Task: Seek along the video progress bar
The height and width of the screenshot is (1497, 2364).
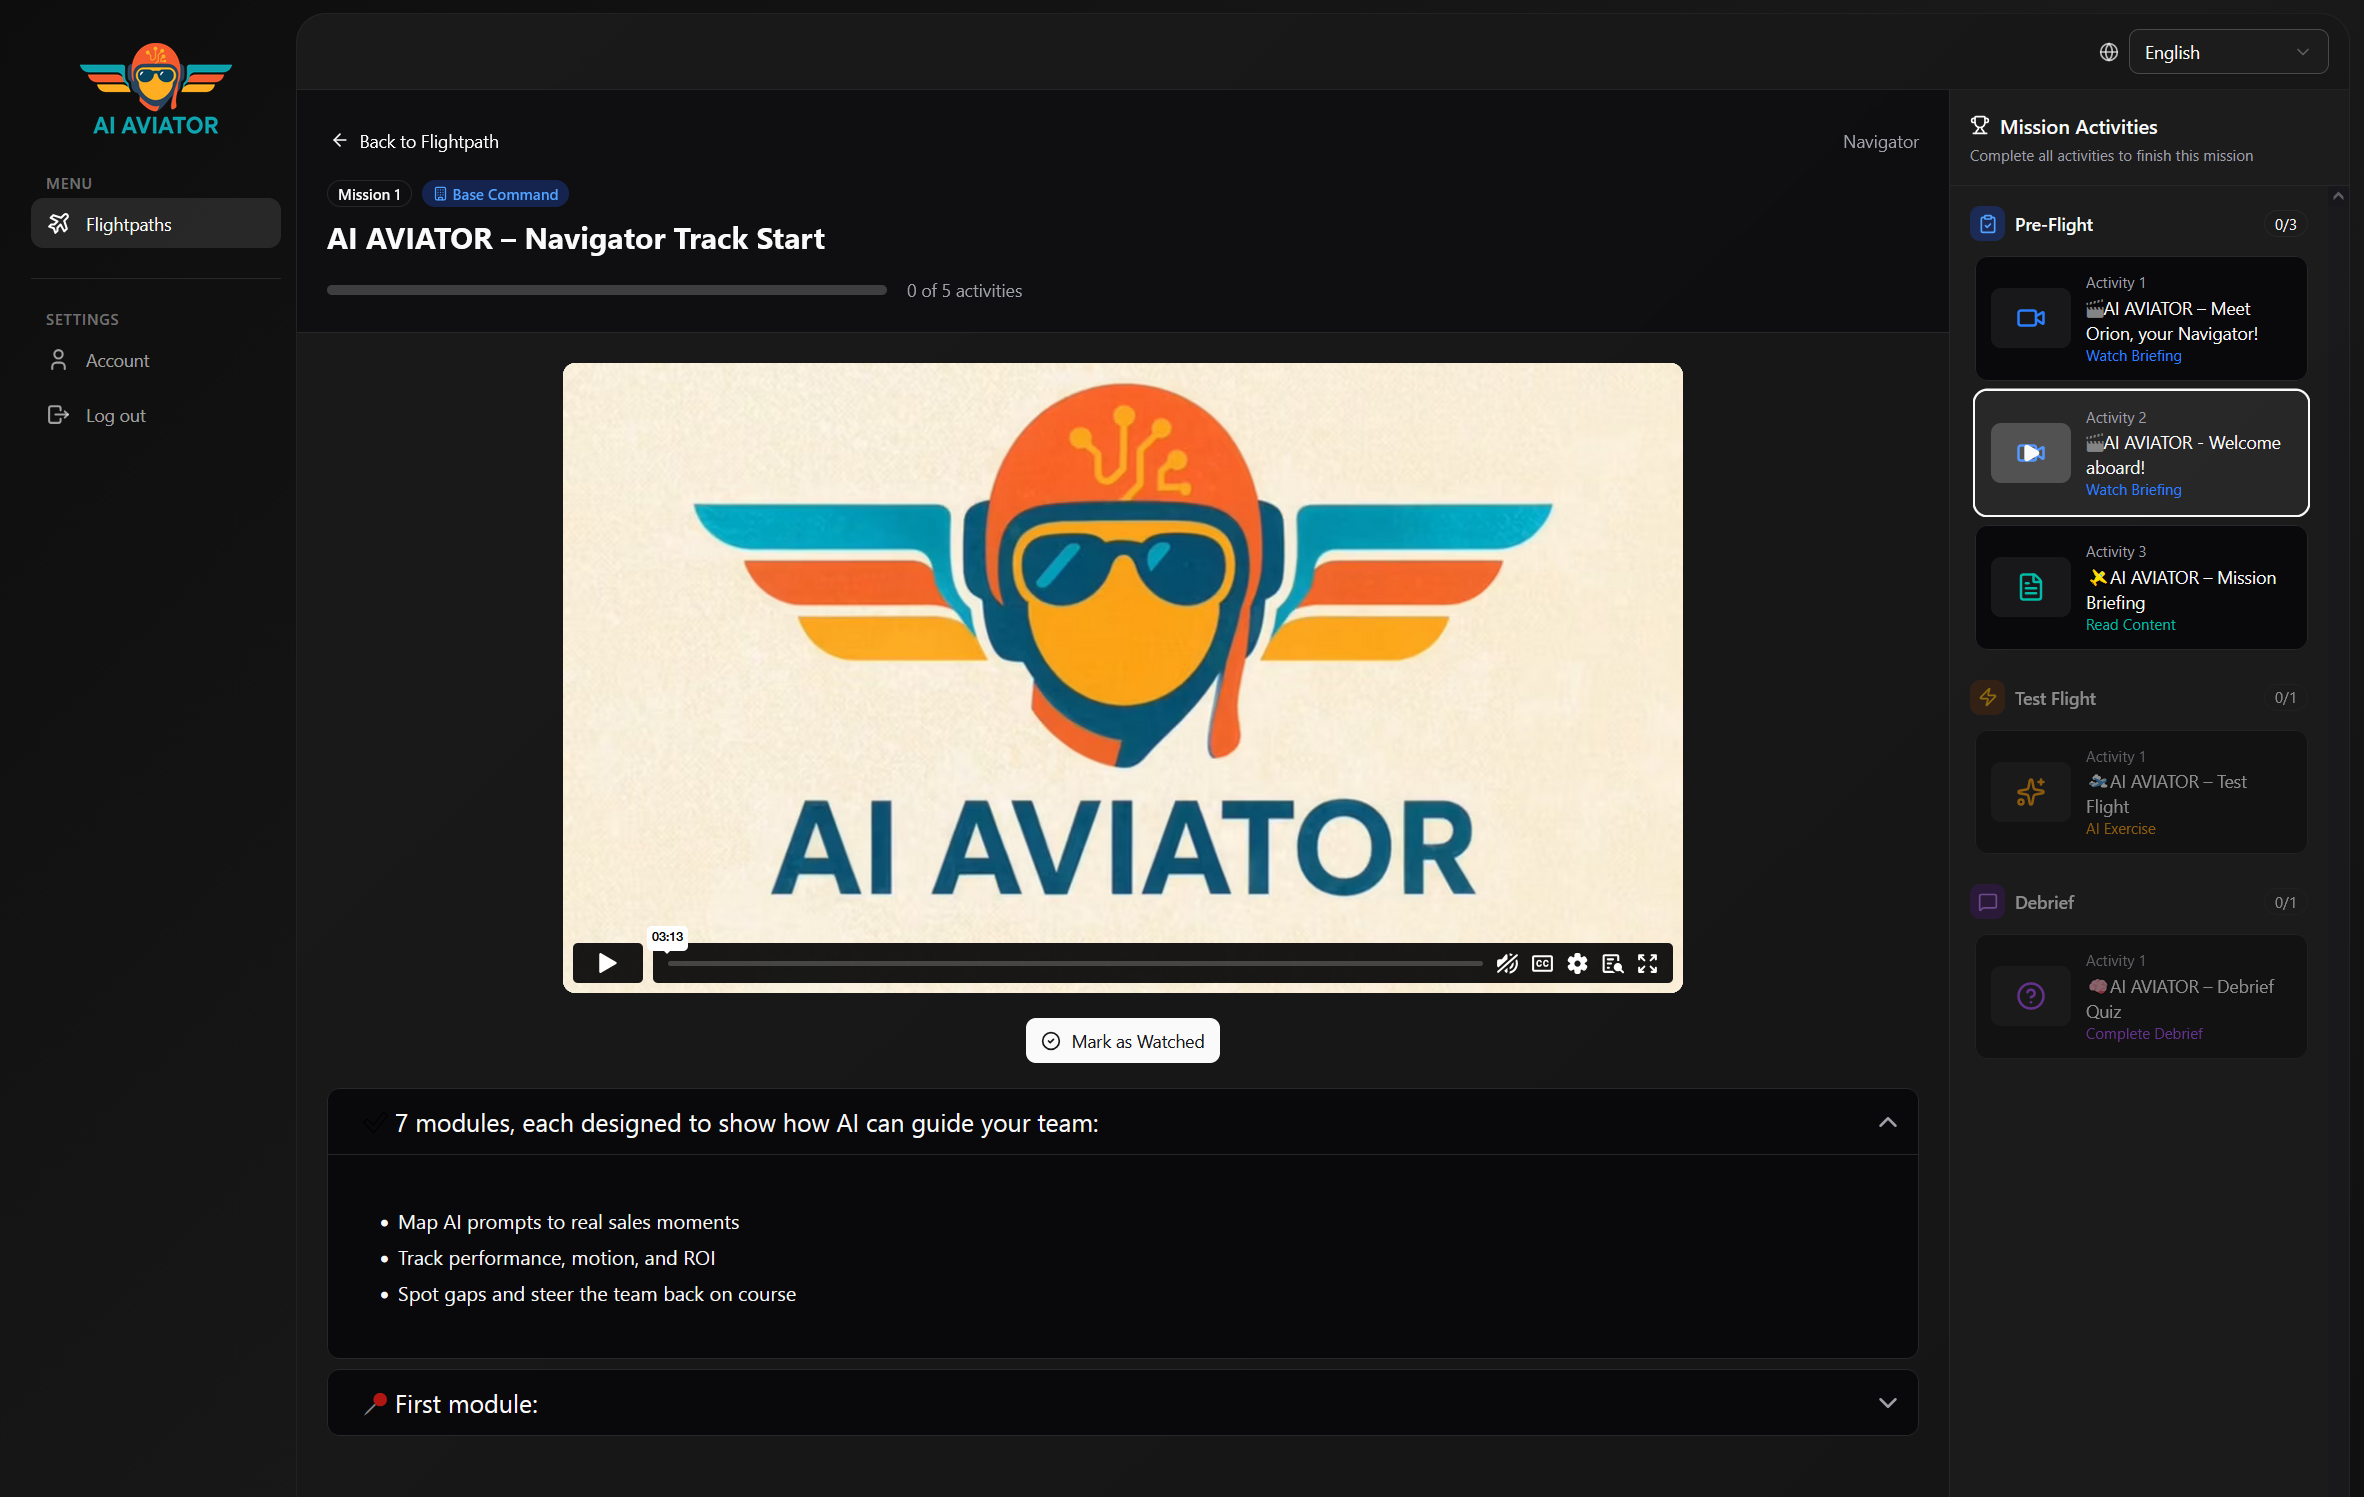Action: pos(1075,963)
